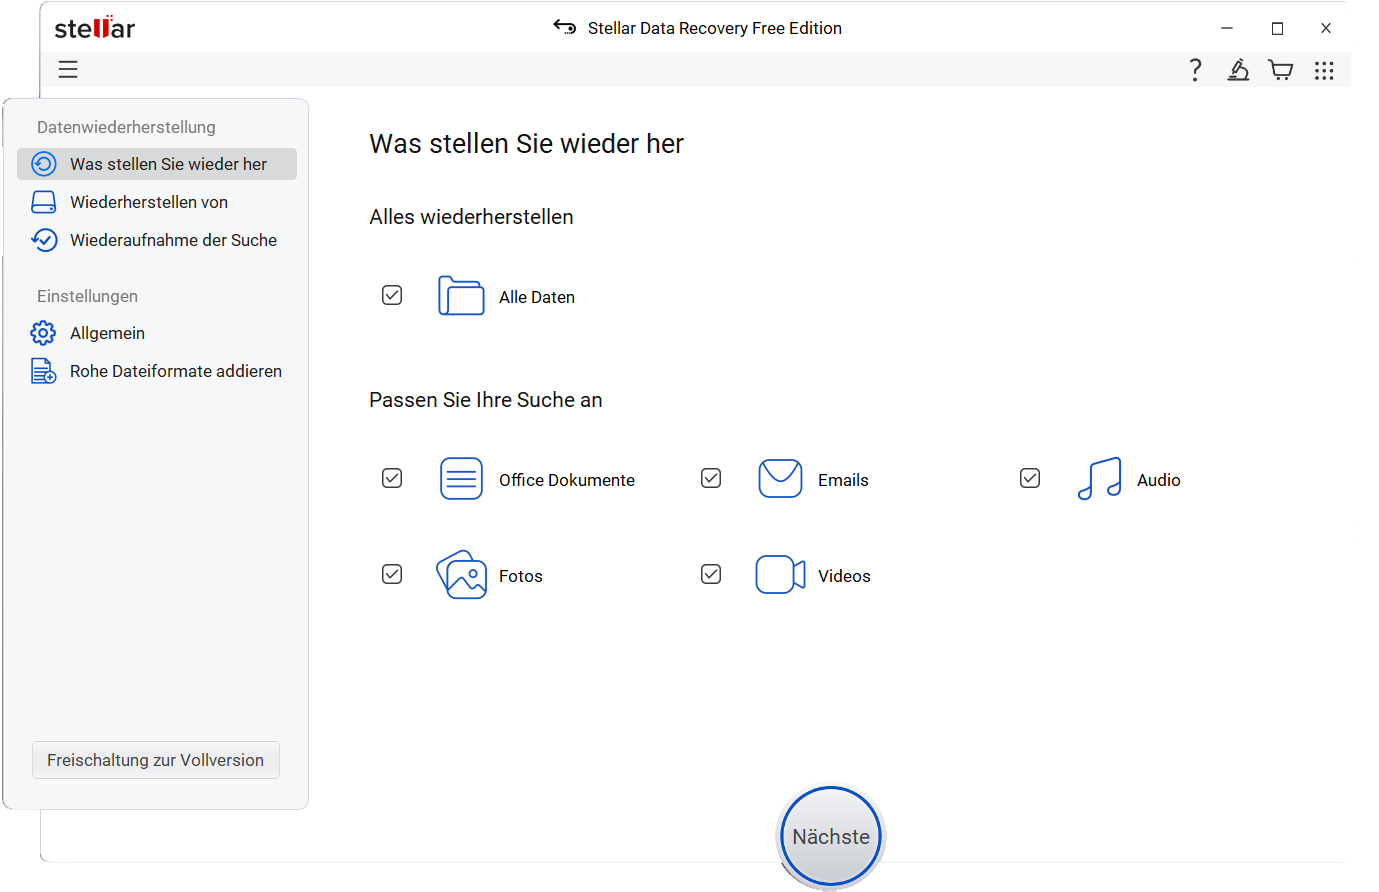Open 'Wiederherstellen von' in sidebar

coord(157,202)
